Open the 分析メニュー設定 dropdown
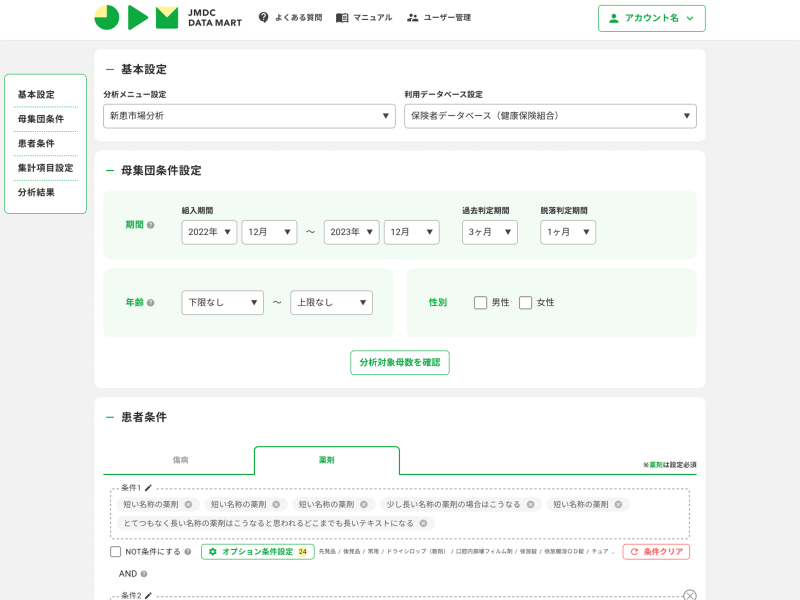Image resolution: width=800 pixels, height=600 pixels. pyautogui.click(x=249, y=116)
